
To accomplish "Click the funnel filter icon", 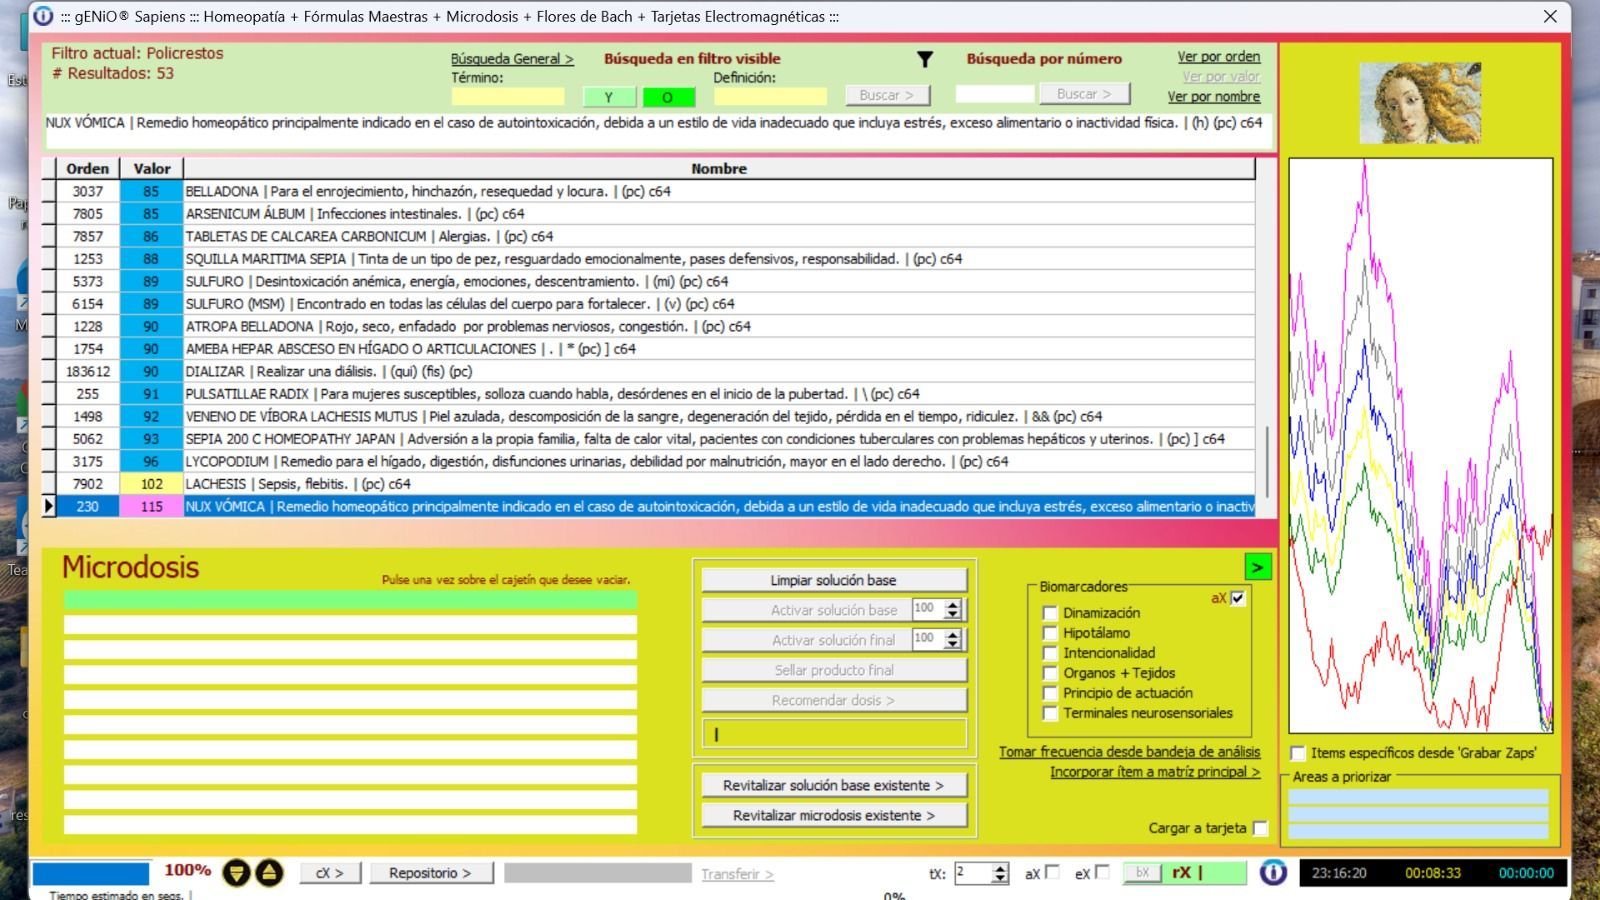I will point(925,60).
